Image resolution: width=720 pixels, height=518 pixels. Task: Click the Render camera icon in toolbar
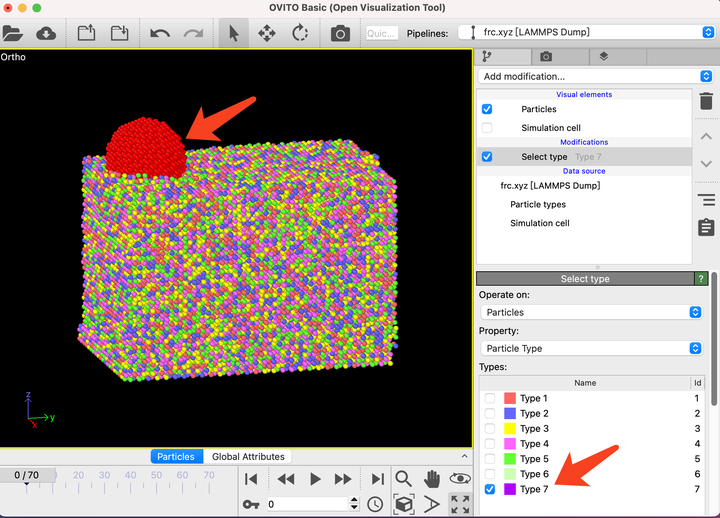[x=340, y=33]
